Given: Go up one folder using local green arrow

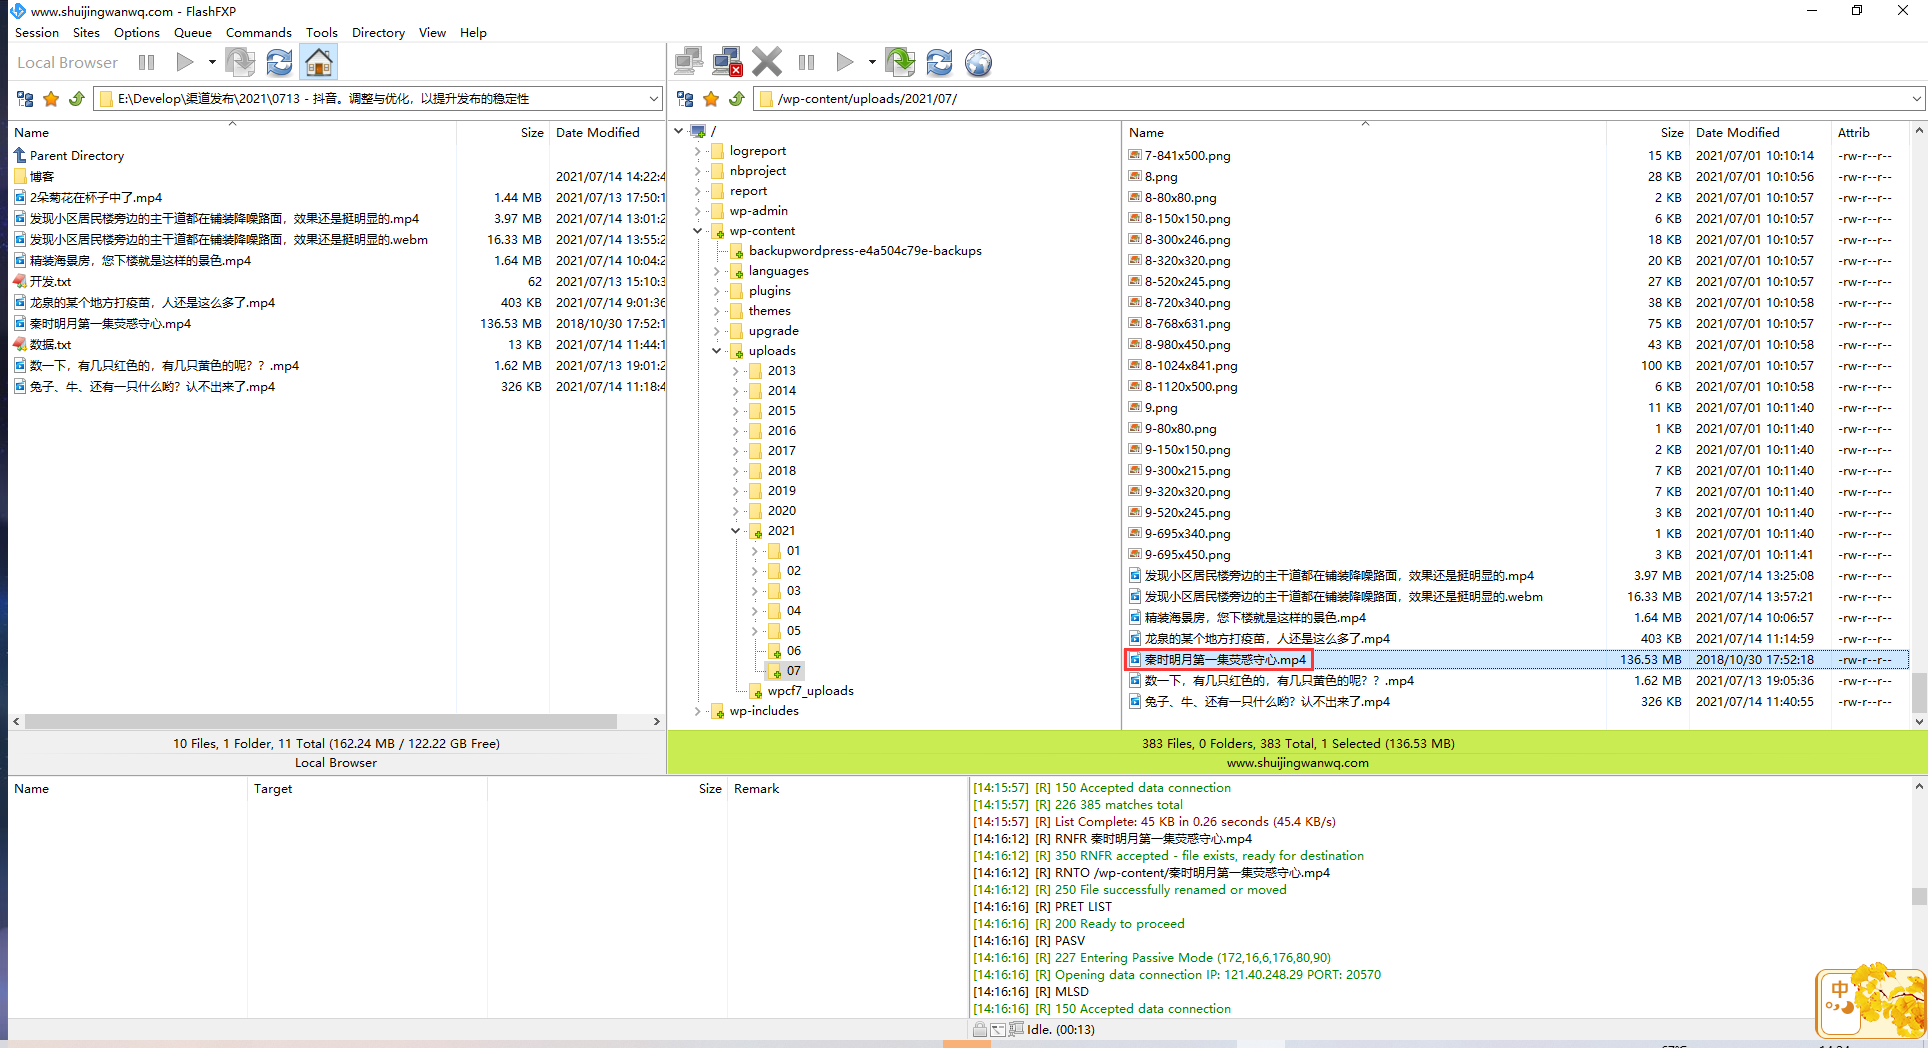Looking at the screenshot, I should click(x=76, y=99).
